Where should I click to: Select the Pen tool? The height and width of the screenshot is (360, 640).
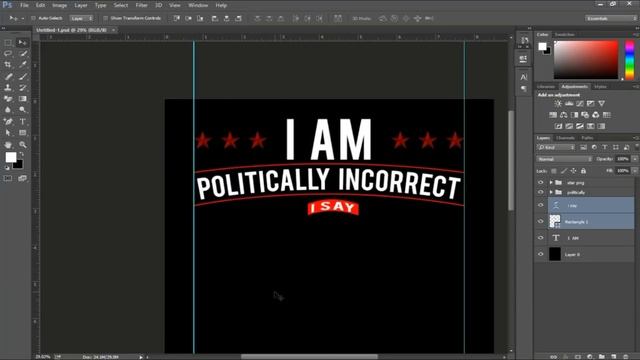tap(8, 121)
